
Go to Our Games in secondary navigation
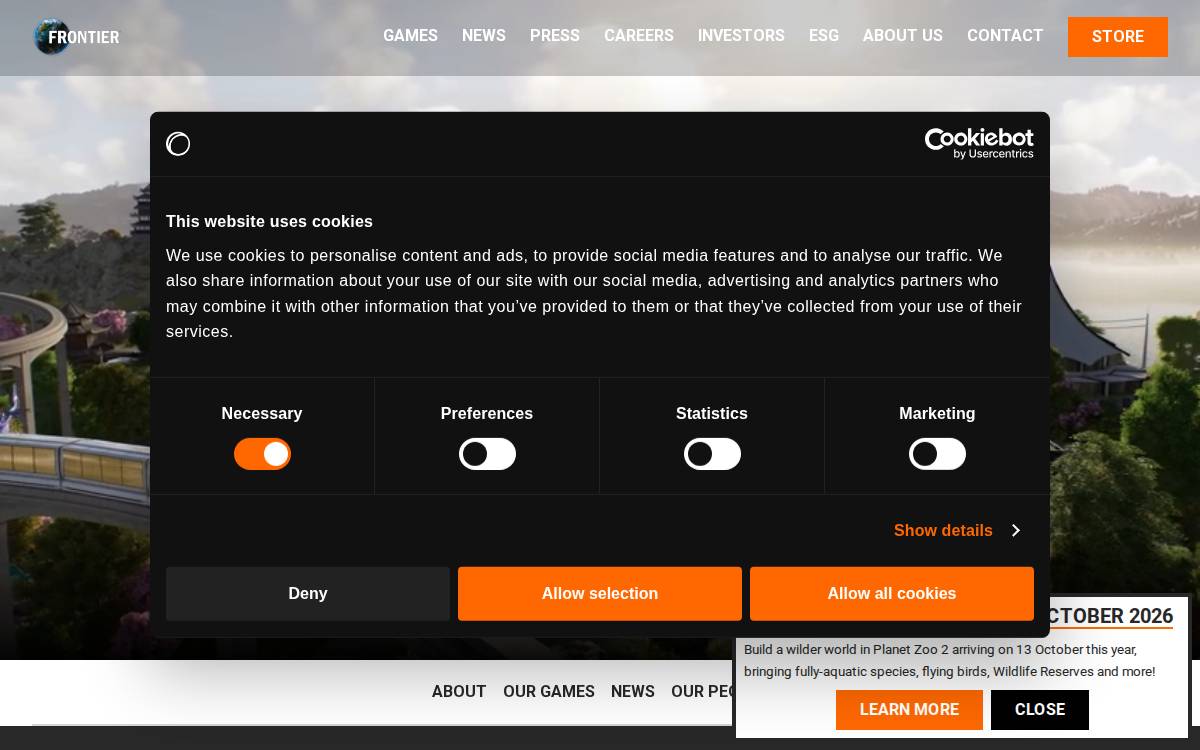[x=549, y=692]
